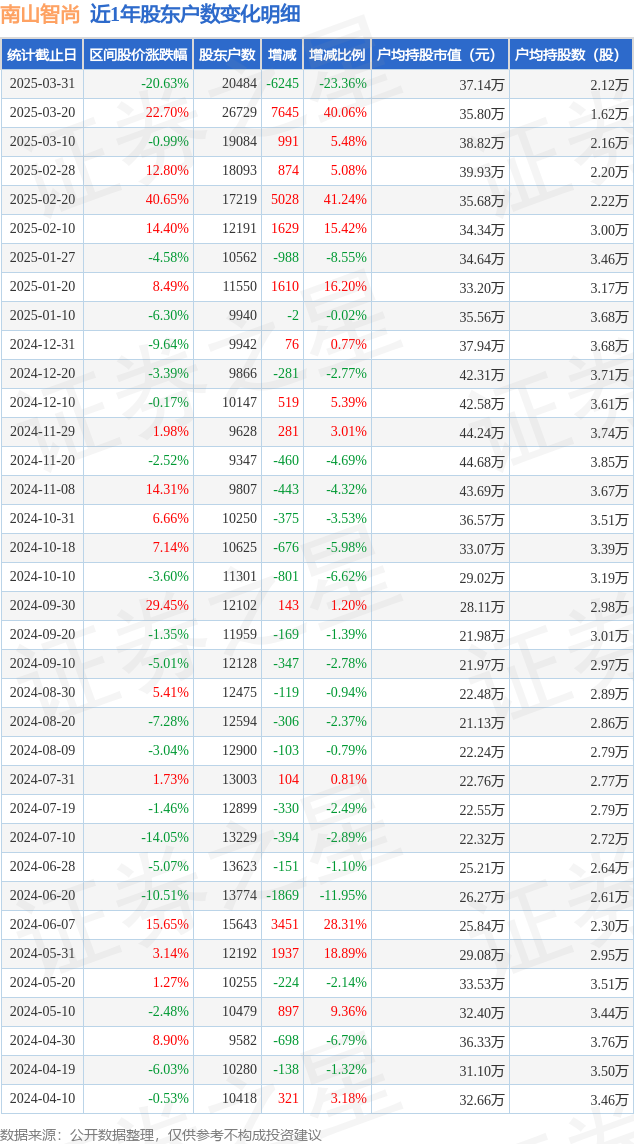Click the -6245 change value
Viewport: 634px width, 1144px height.
coord(283,84)
